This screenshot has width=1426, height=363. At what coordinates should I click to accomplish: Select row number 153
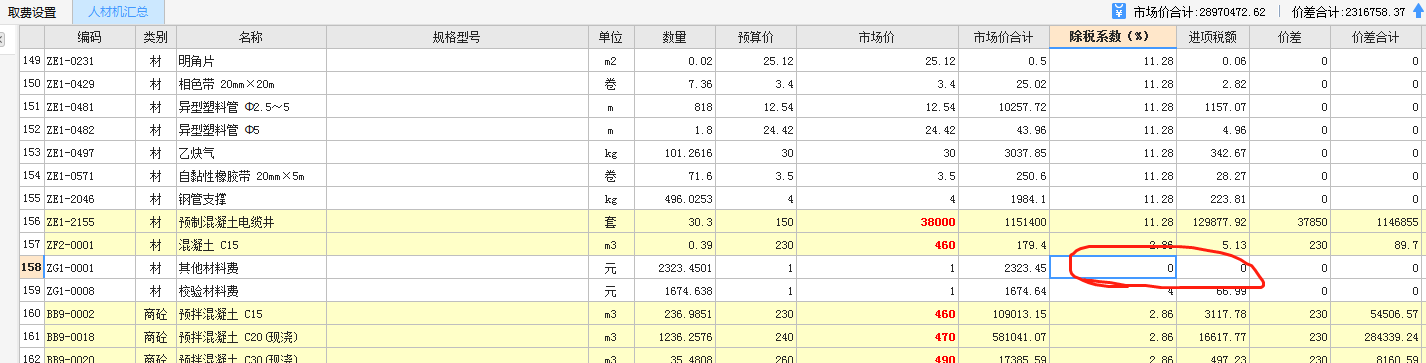(31, 153)
